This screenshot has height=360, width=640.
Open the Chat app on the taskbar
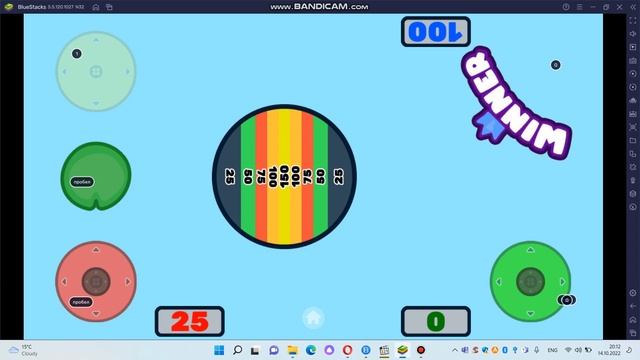[x=274, y=350]
